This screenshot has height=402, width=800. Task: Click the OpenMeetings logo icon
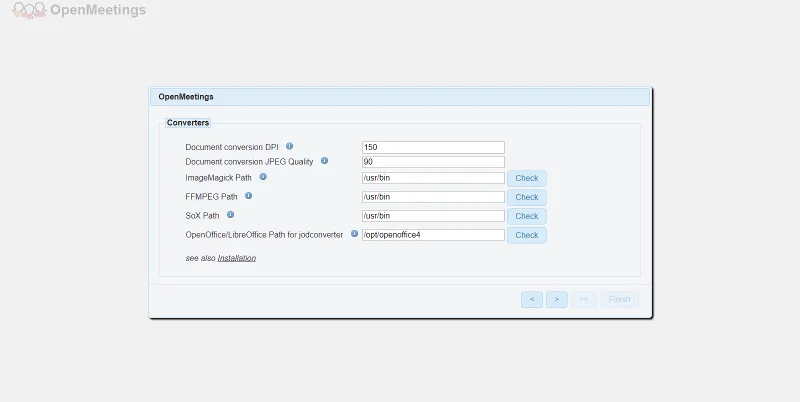pyautogui.click(x=29, y=11)
